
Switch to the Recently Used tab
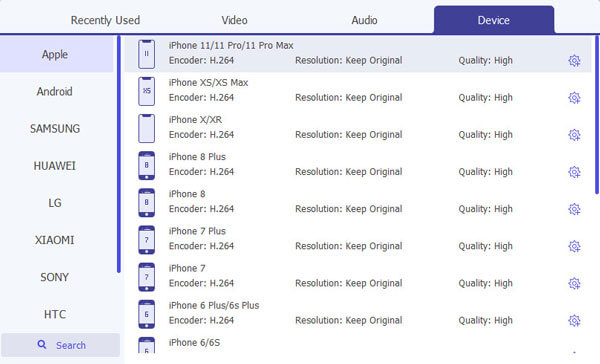[x=105, y=20]
